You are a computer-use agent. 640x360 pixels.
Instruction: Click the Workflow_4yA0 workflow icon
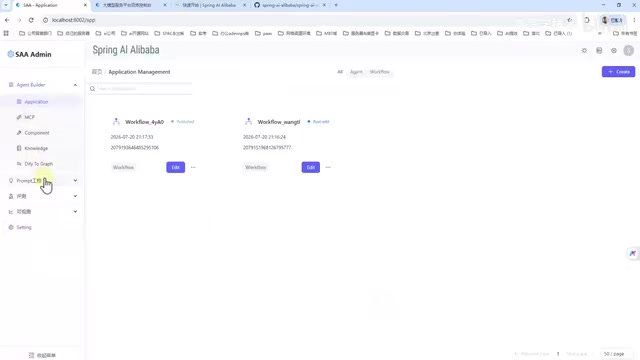[116, 121]
